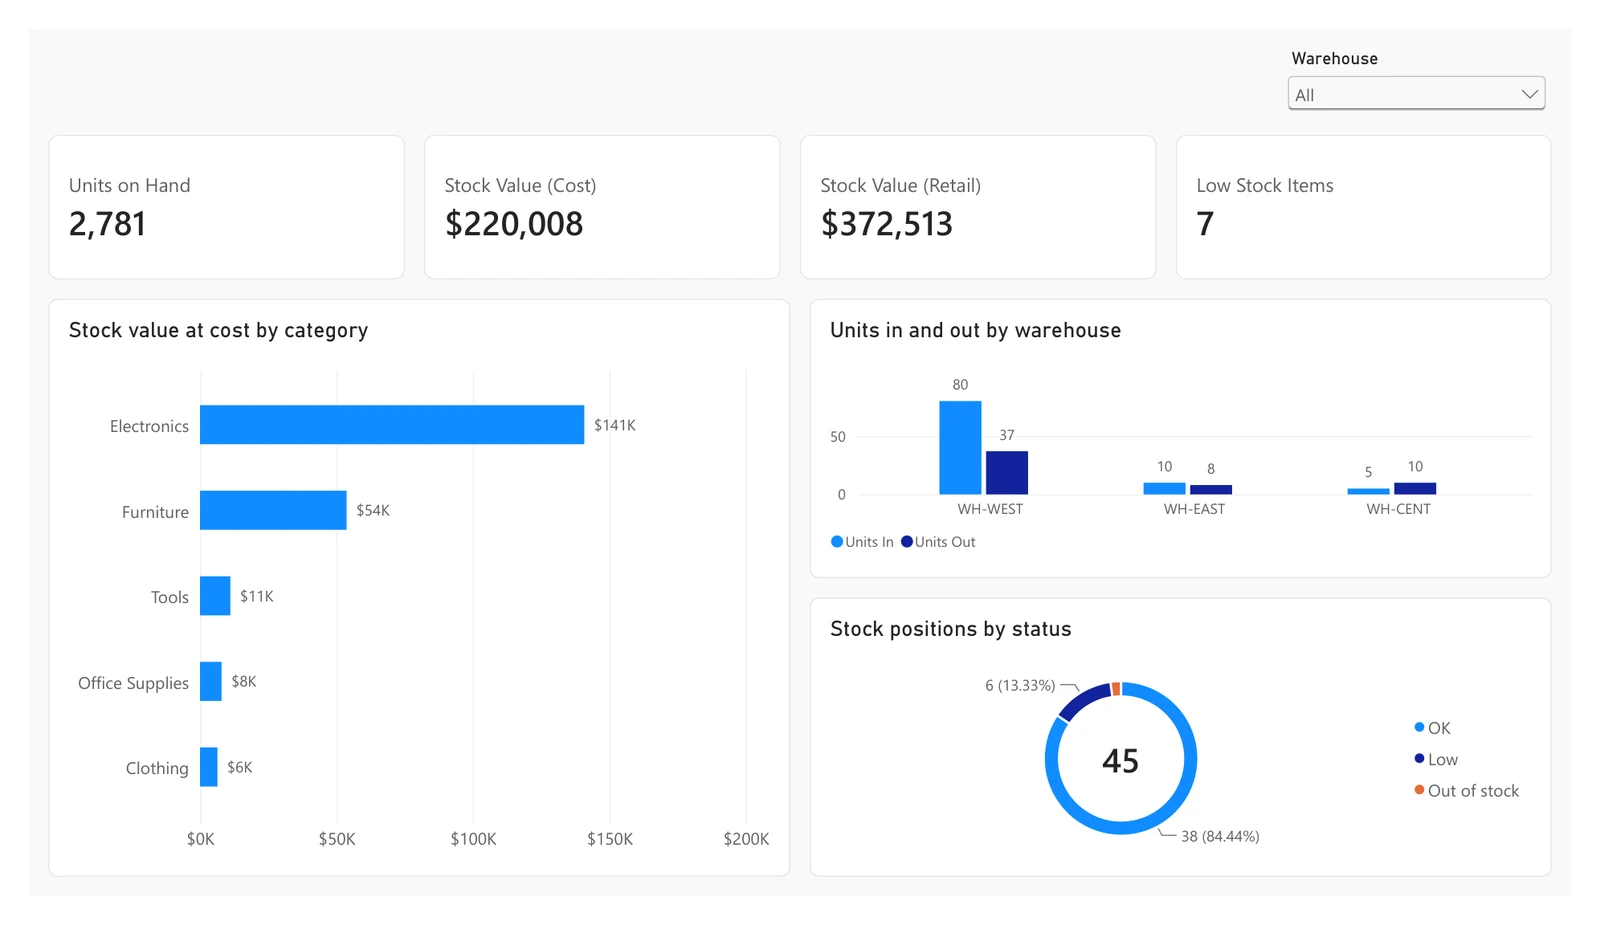
Task: Click the Stock positions by status title
Action: pos(950,629)
